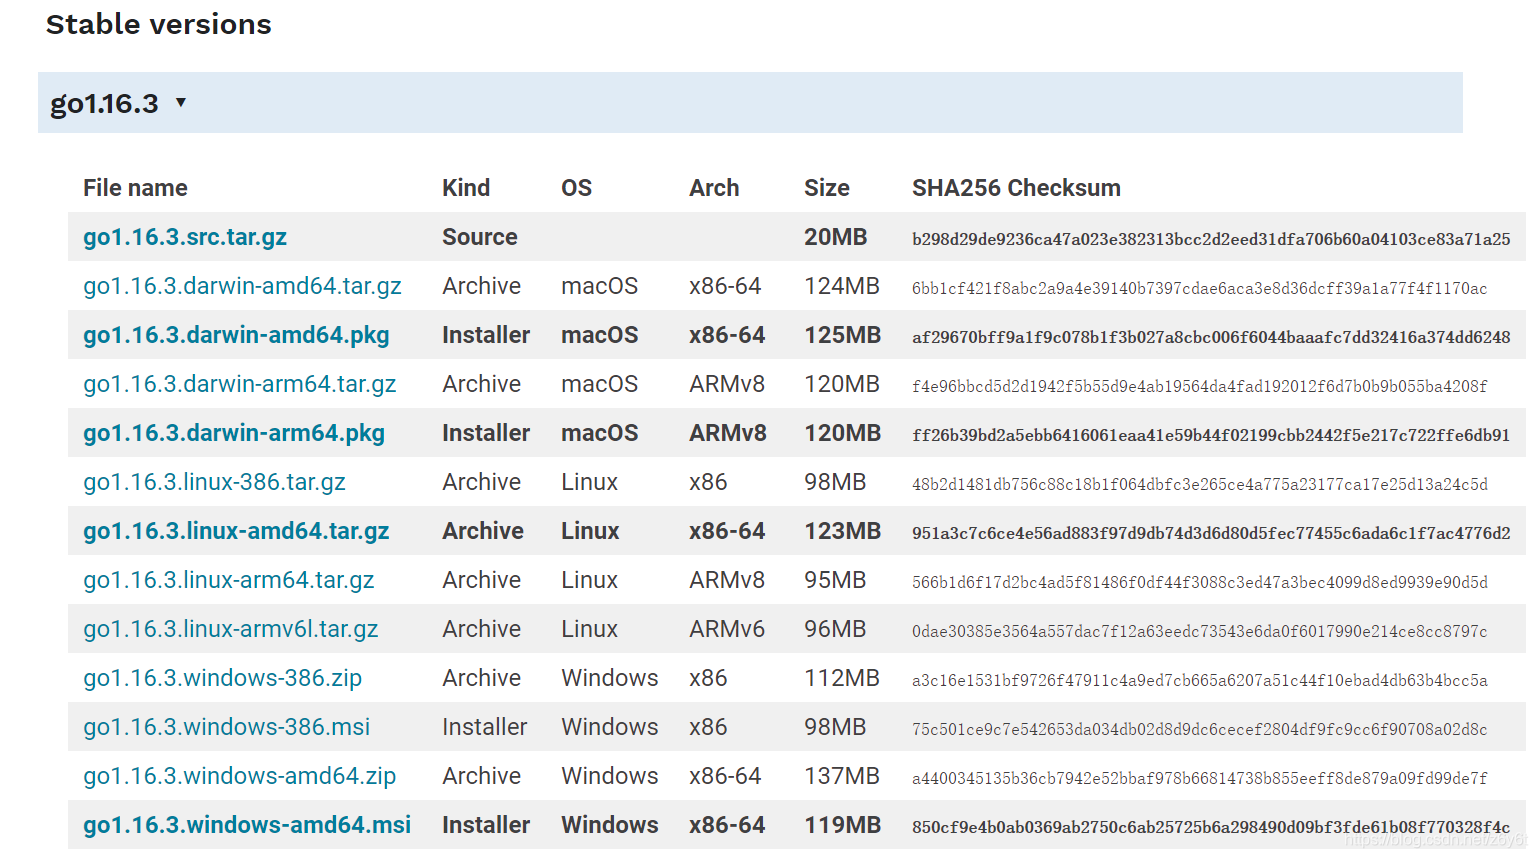Click the 119MB size cell
Image resolution: width=1538 pixels, height=858 pixels.
point(843,825)
